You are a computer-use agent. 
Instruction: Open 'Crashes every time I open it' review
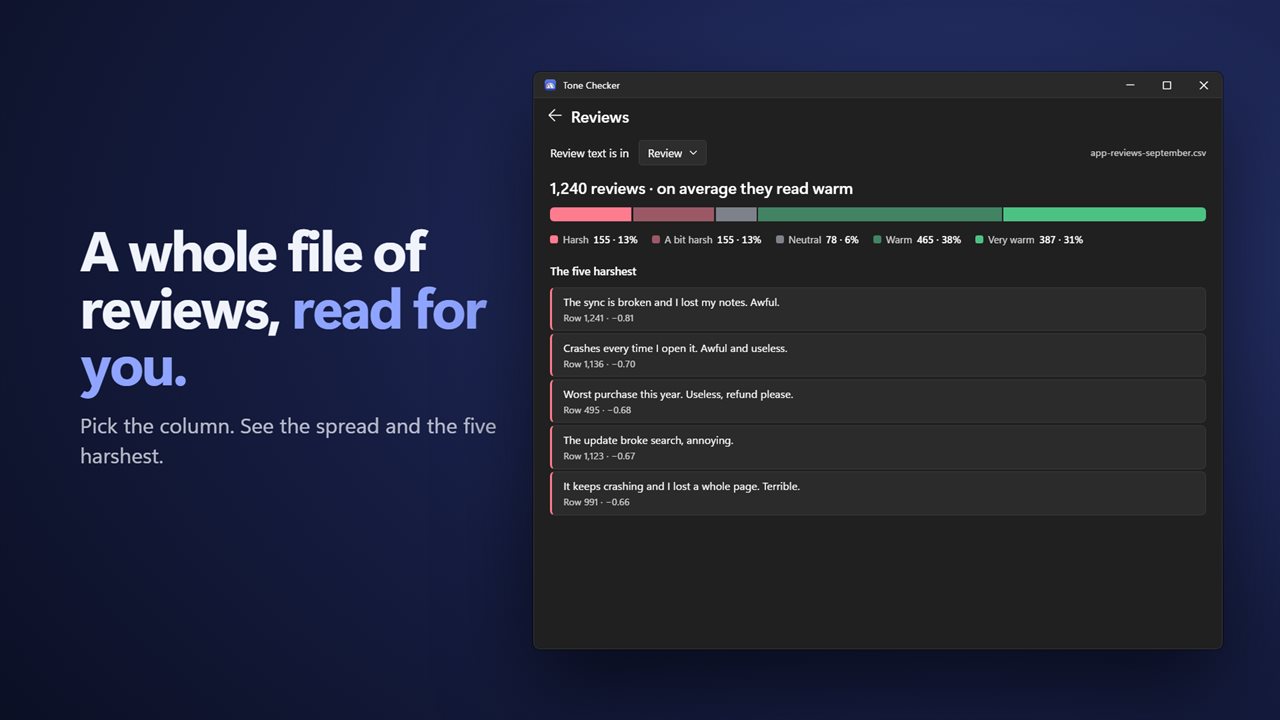click(x=878, y=355)
